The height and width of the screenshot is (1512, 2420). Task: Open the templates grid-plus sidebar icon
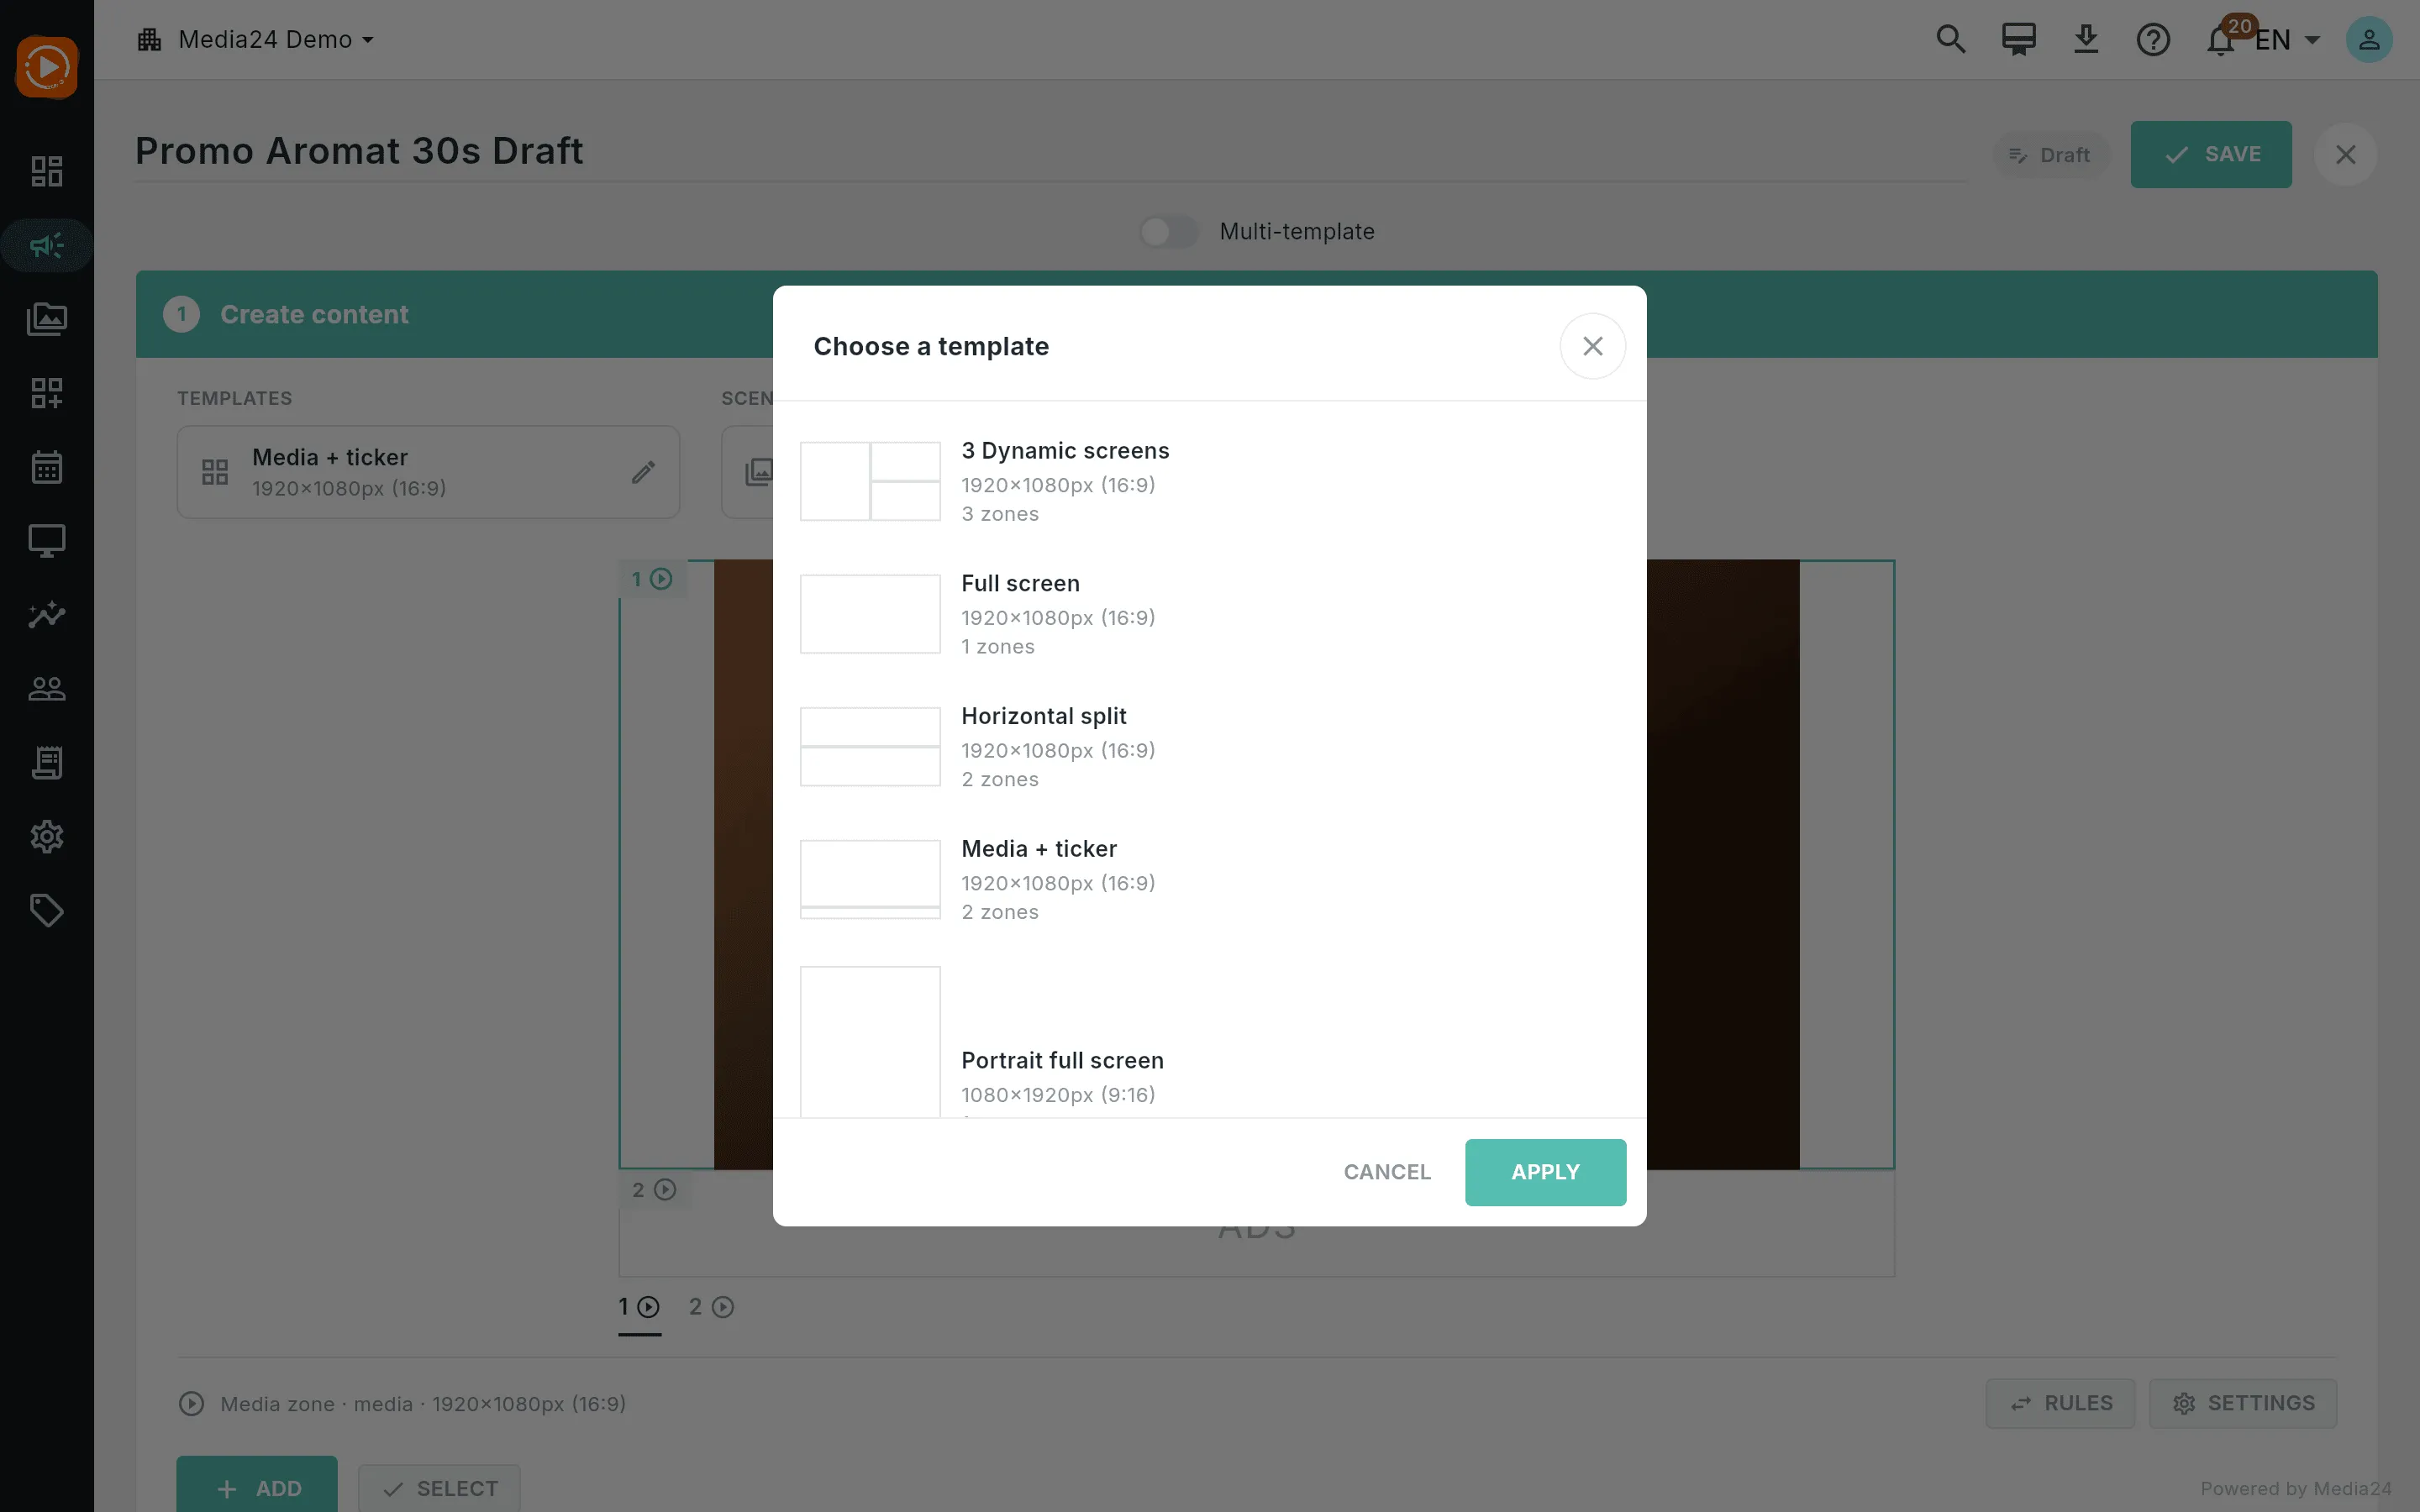[47, 393]
